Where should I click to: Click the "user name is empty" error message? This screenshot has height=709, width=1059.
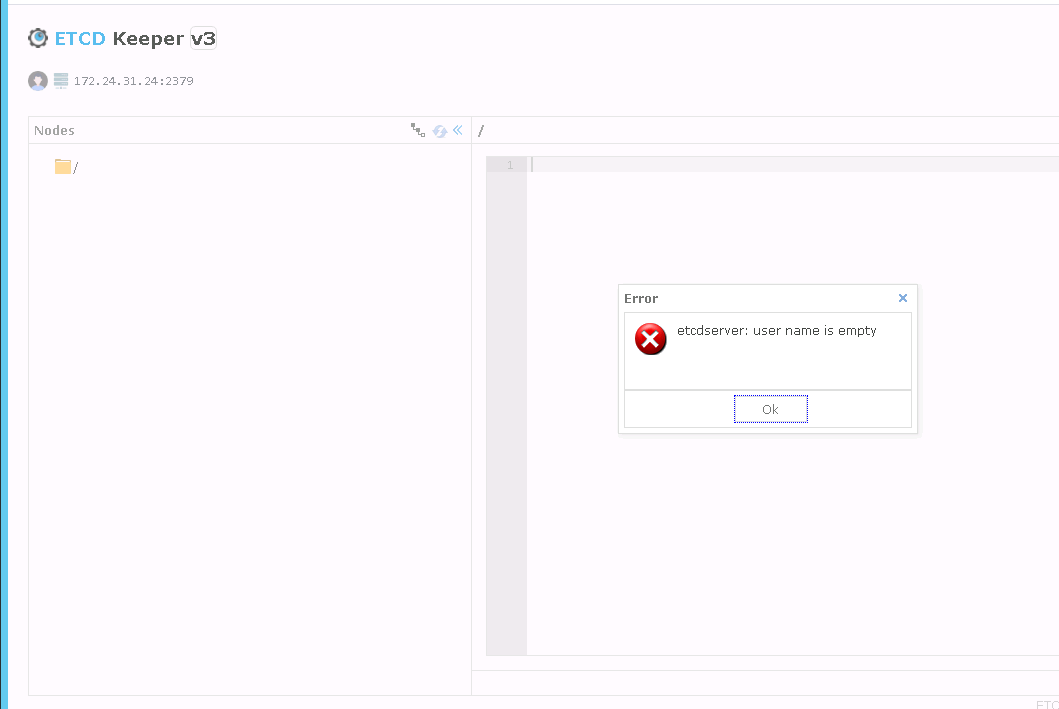(x=776, y=331)
